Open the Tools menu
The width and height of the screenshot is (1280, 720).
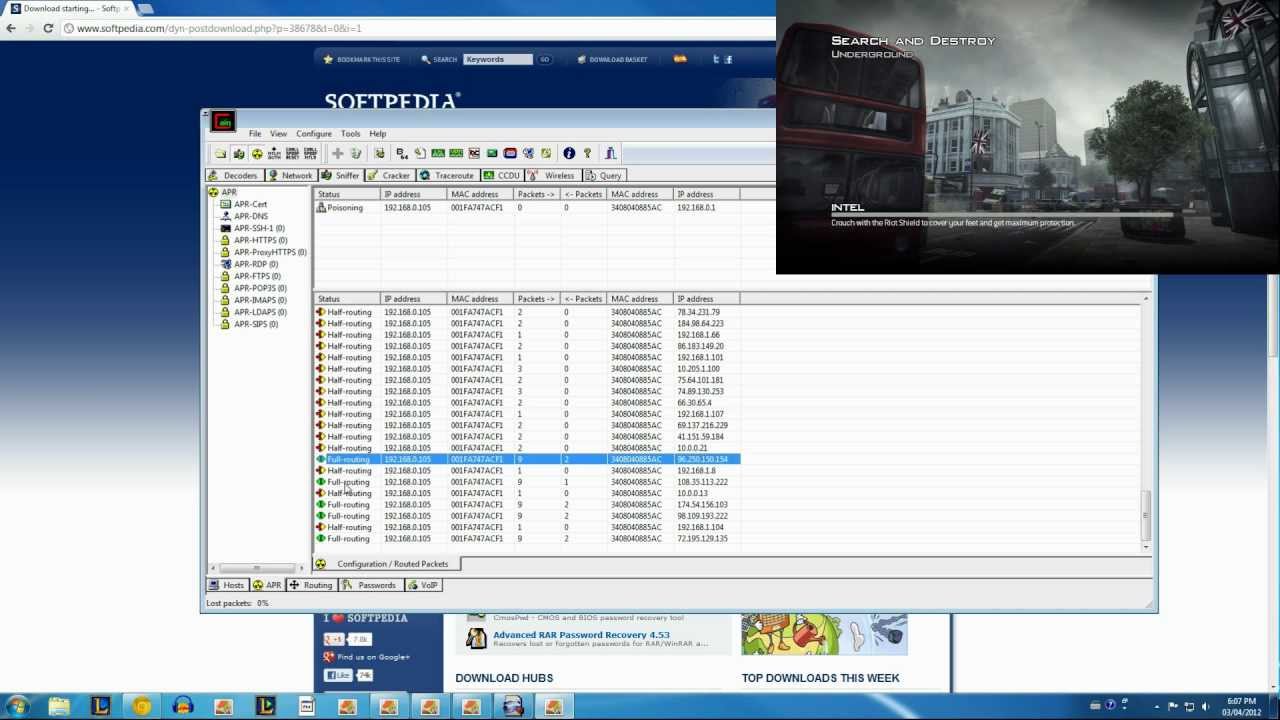coord(350,133)
